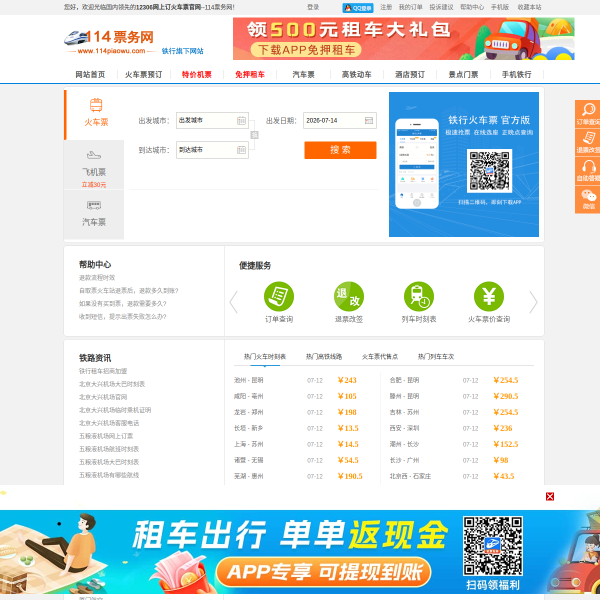Image resolution: width=600 pixels, height=600 pixels.
Task: Open the arrival city picker icon
Action: pos(241,150)
